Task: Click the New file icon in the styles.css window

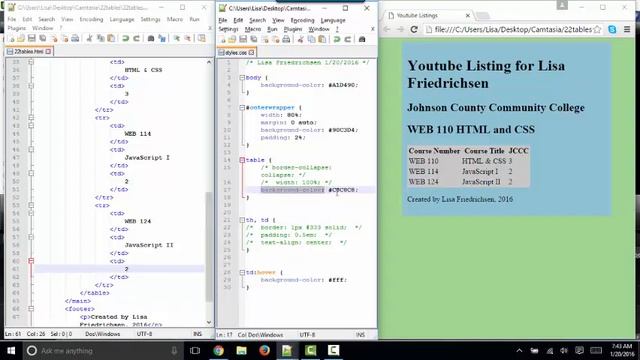Action: 222,40
